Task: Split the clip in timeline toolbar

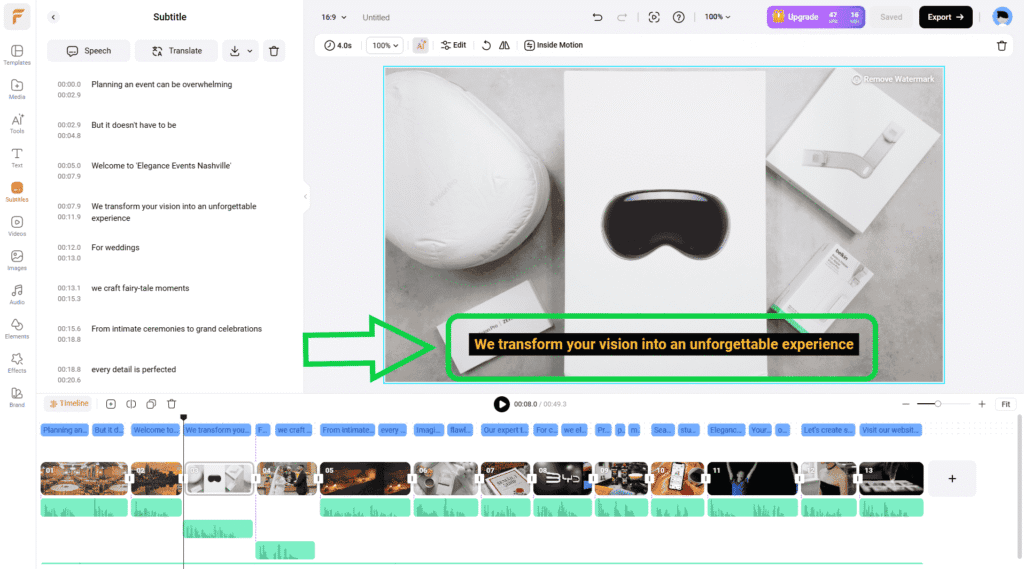Action: pyautogui.click(x=131, y=404)
